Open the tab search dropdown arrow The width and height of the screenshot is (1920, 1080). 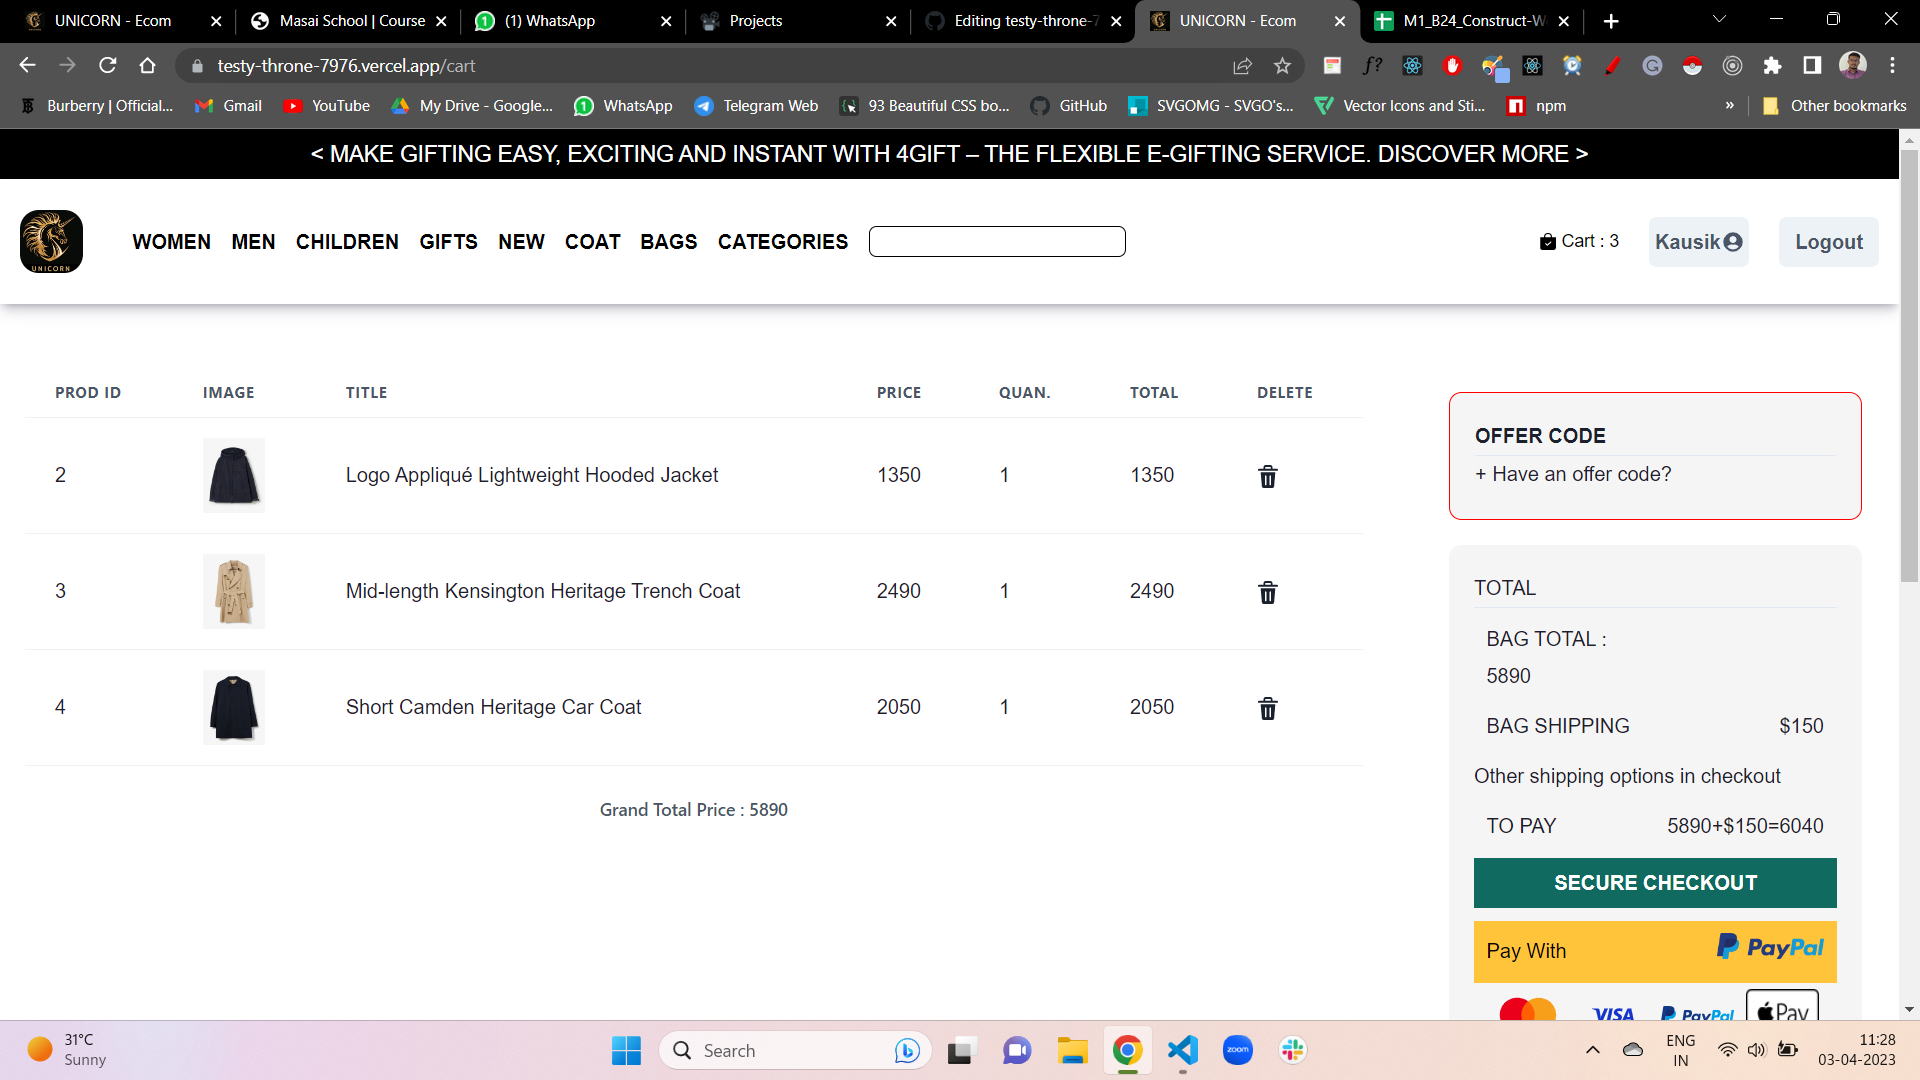[1718, 20]
